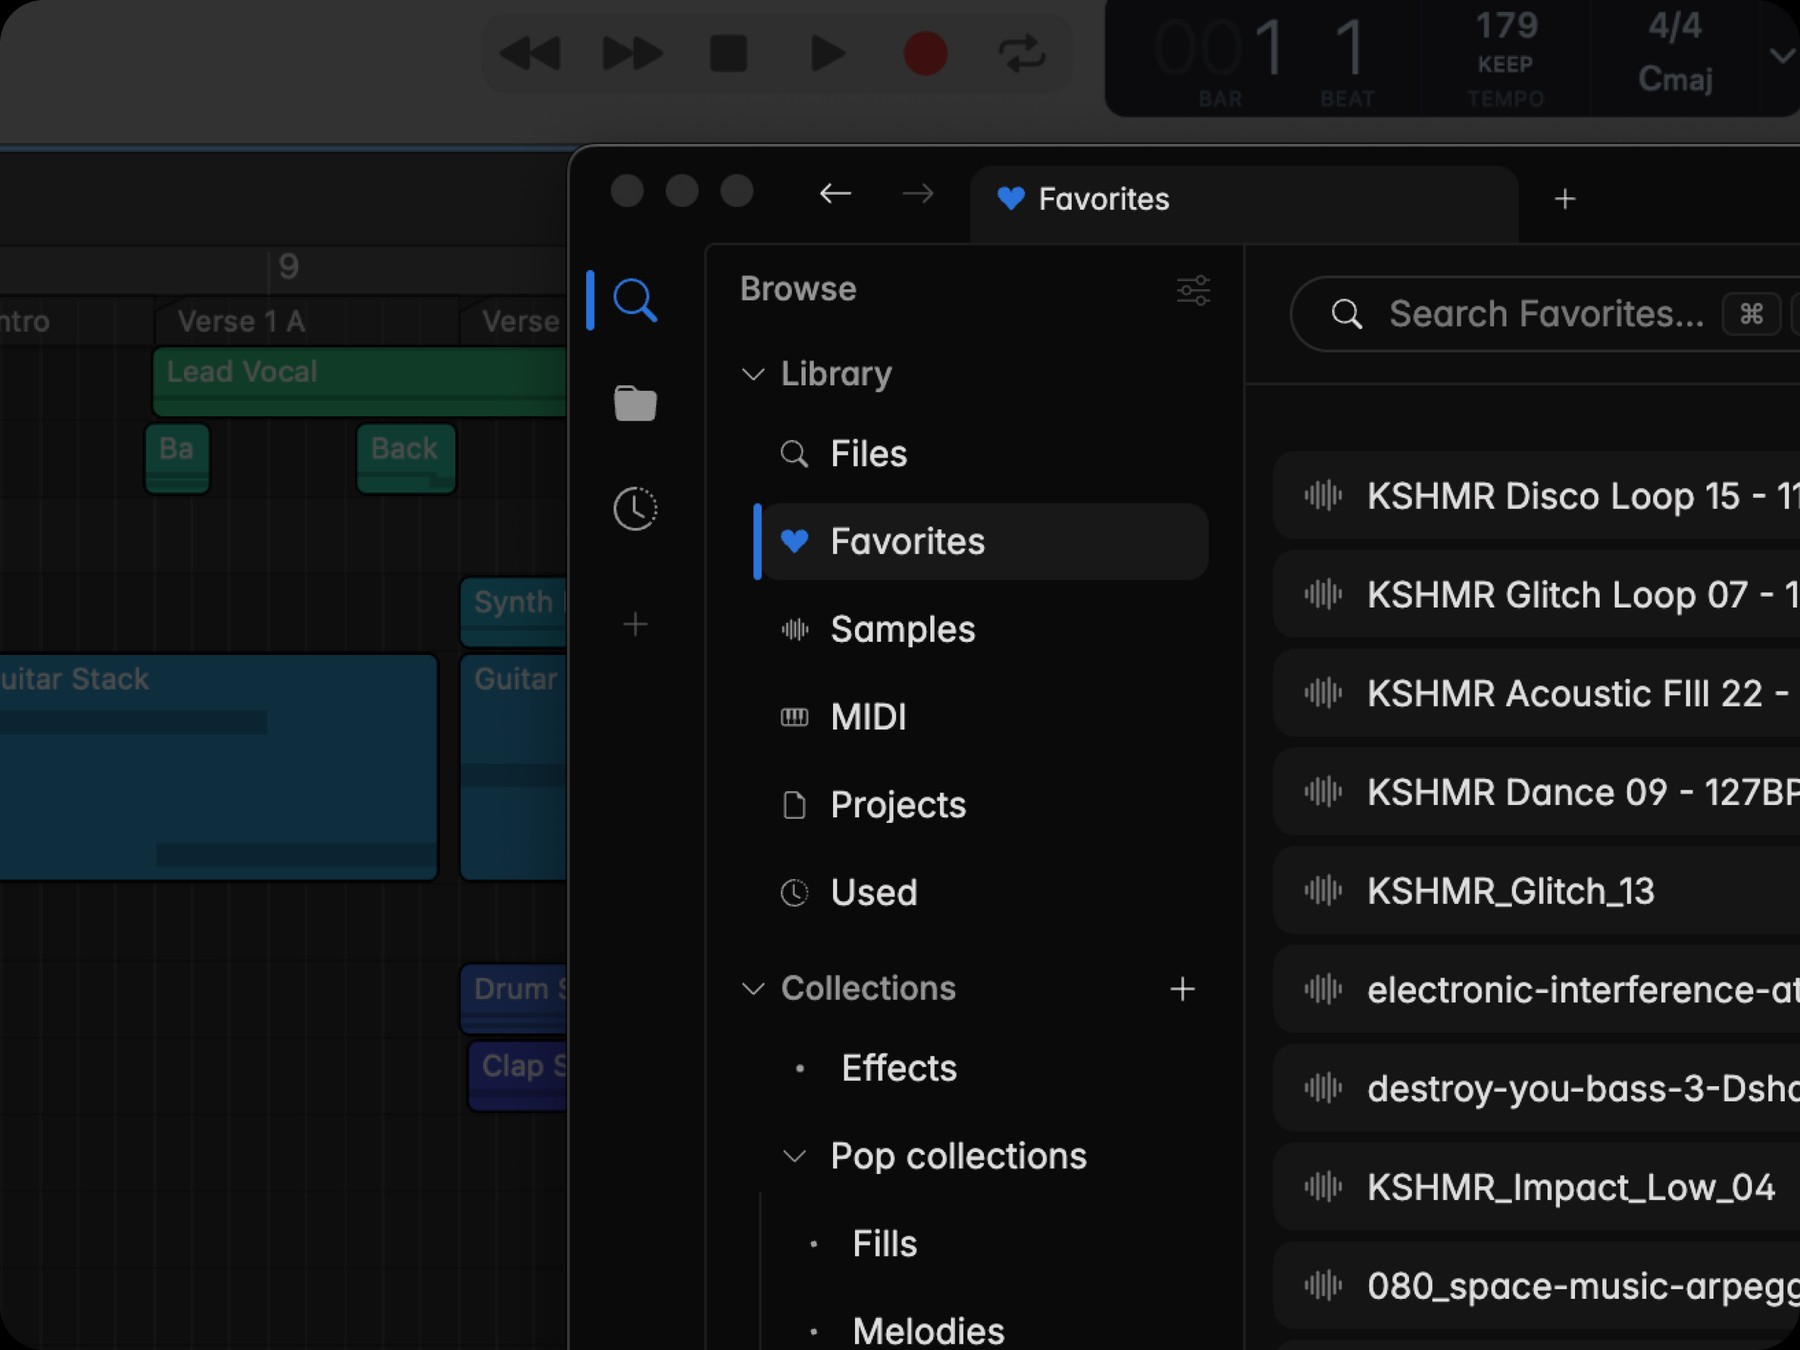
Task: Toggle the cycle loop button
Action: click(x=1022, y=54)
